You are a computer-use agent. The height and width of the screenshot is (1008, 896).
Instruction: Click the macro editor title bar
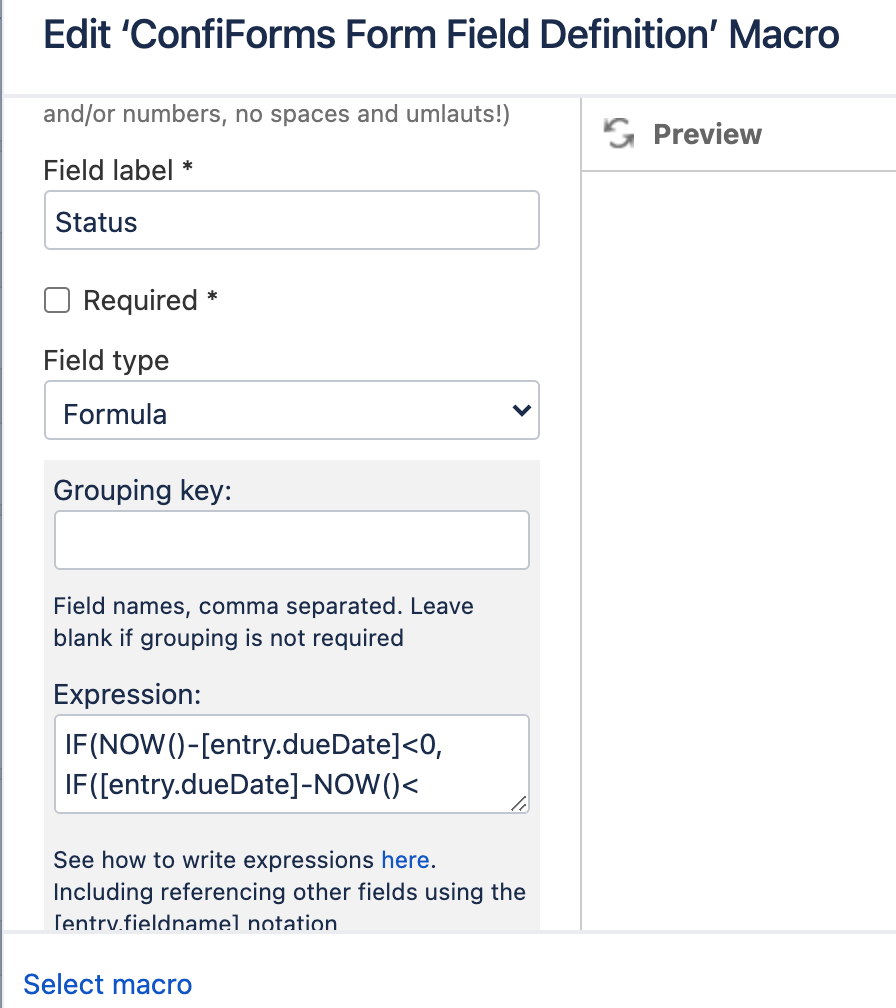pyautogui.click(x=441, y=35)
